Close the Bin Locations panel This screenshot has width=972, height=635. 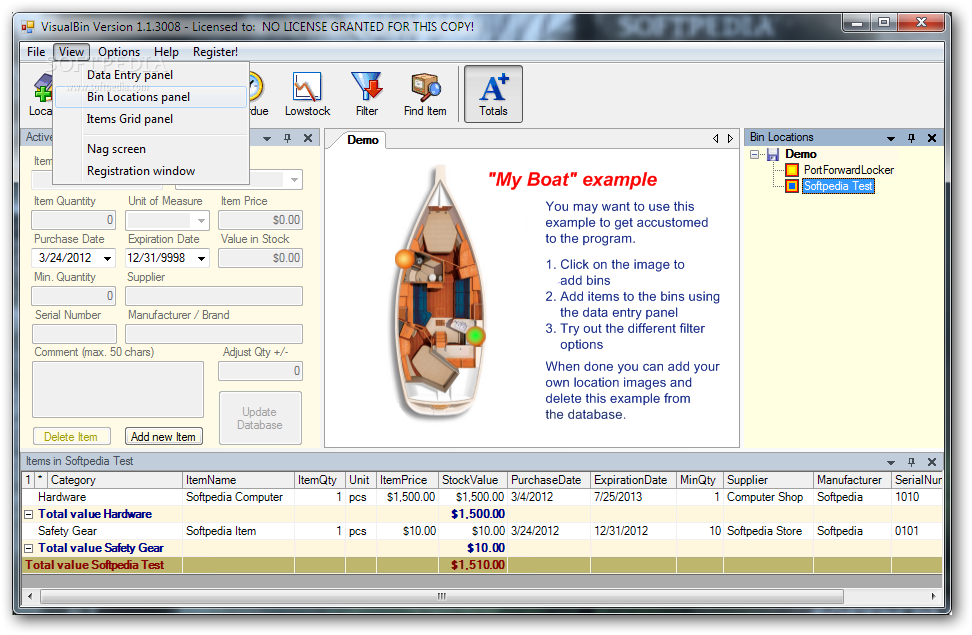click(932, 138)
